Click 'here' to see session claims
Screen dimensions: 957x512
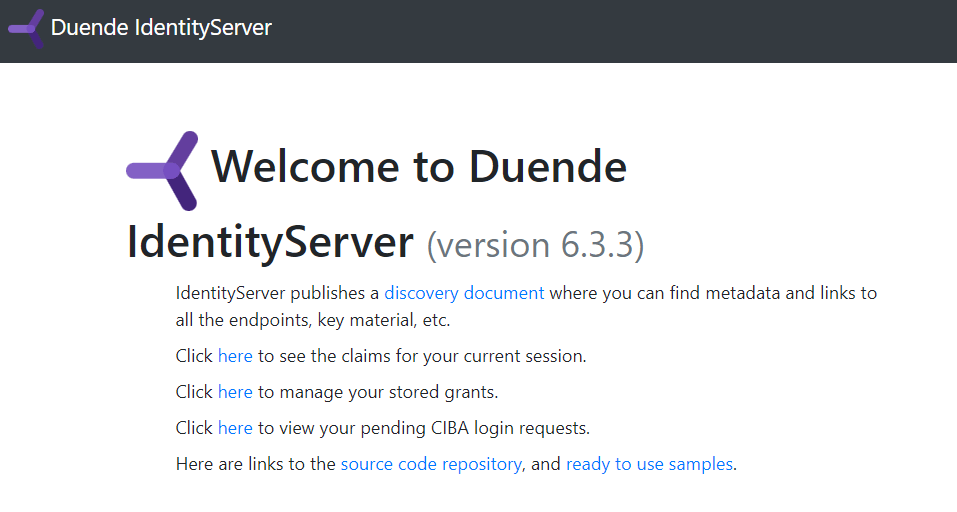point(235,356)
